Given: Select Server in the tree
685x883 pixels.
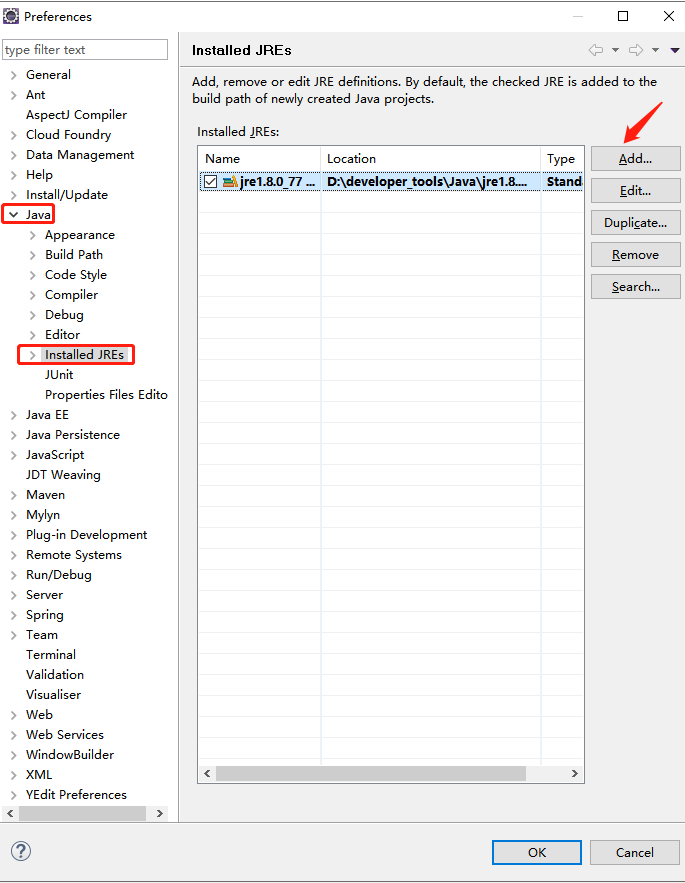Looking at the screenshot, I should tap(45, 595).
